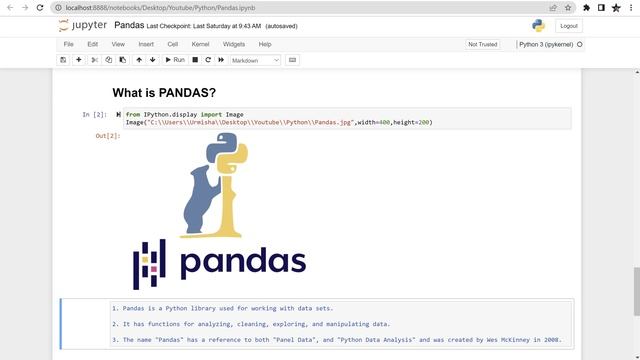Open the View menu
This screenshot has width=640, height=360.
pos(118,44)
